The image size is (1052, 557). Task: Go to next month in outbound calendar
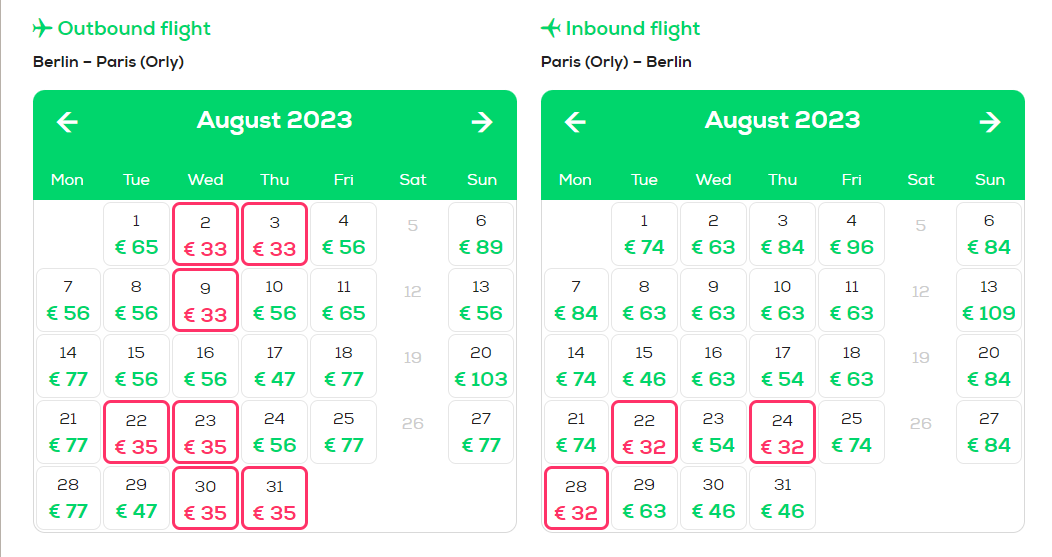point(482,121)
